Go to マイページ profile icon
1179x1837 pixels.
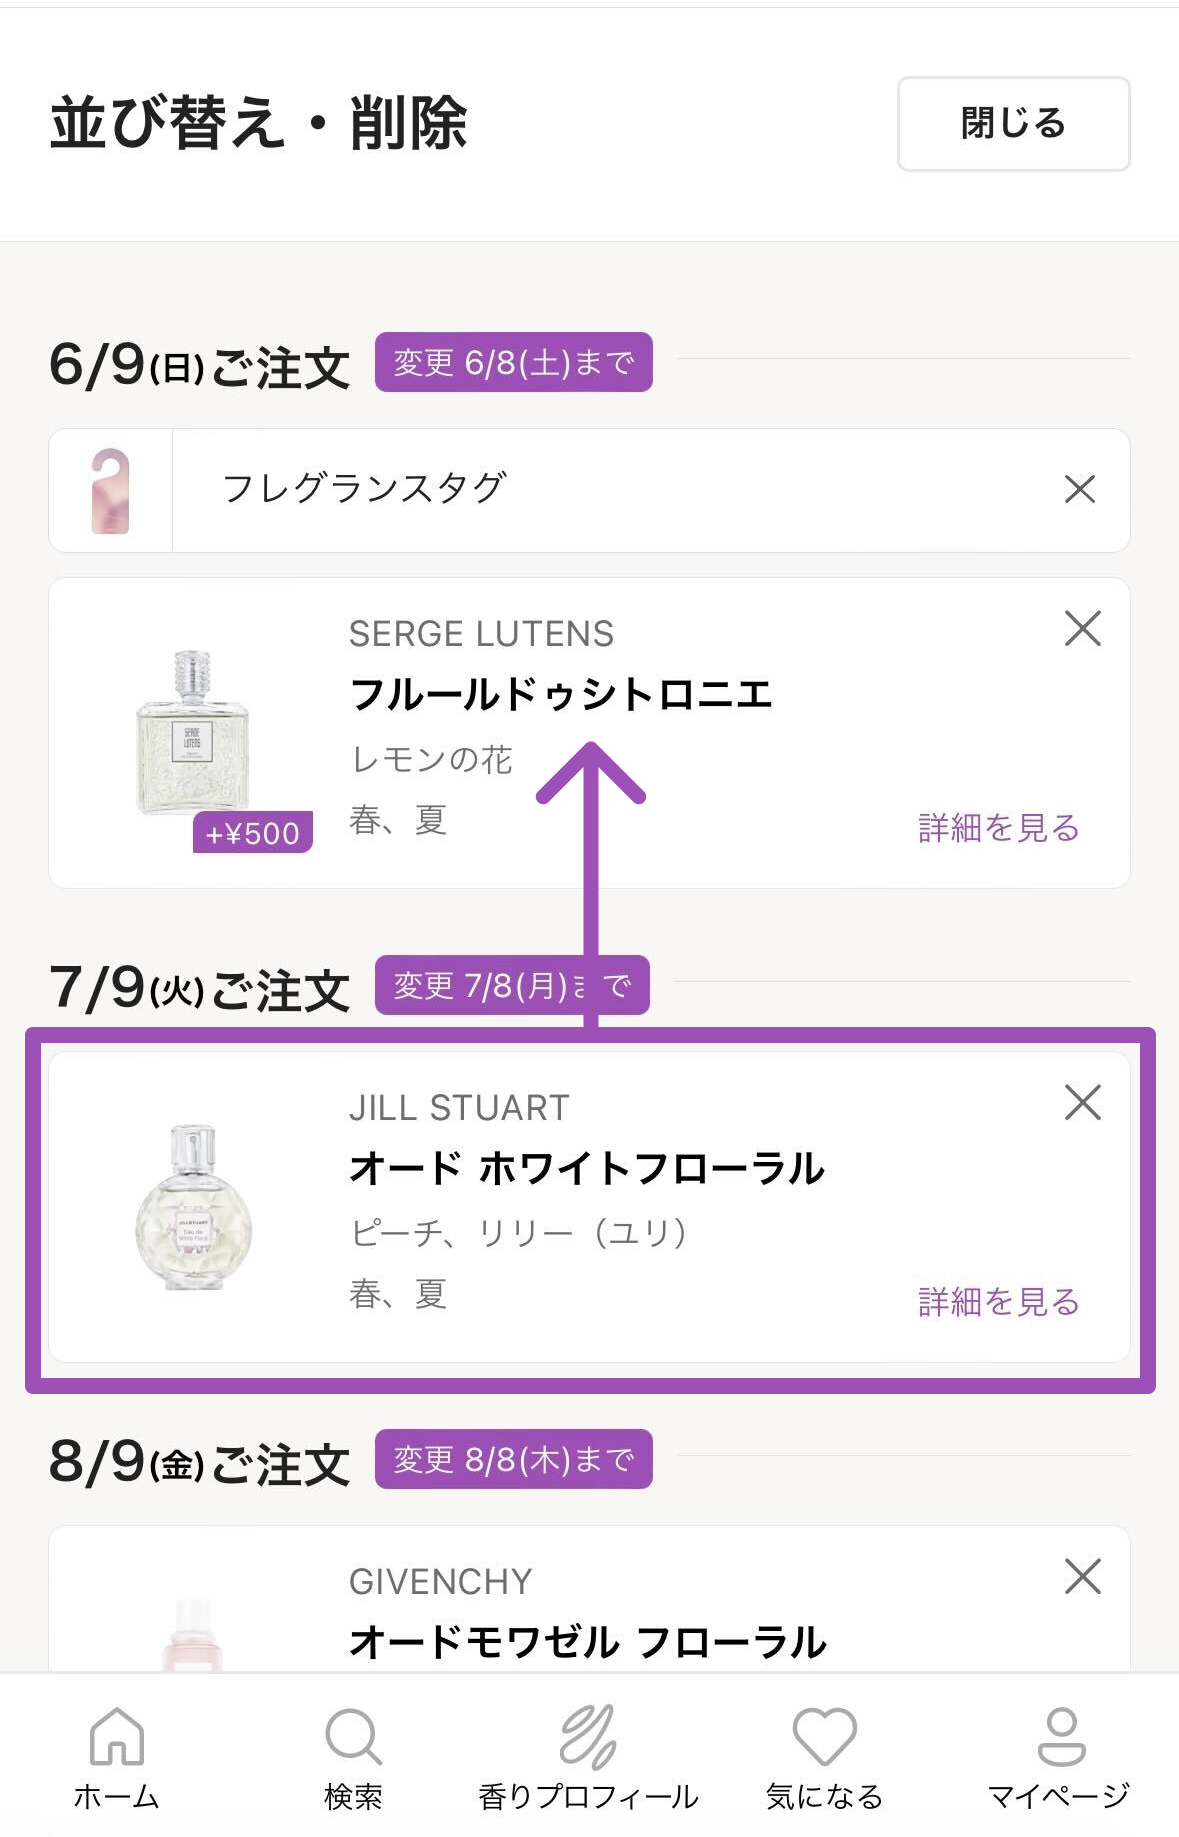click(x=1060, y=1756)
